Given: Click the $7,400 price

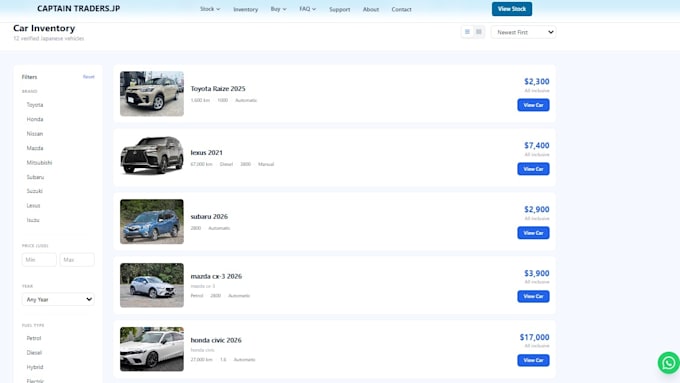Looking at the screenshot, I should [536, 145].
